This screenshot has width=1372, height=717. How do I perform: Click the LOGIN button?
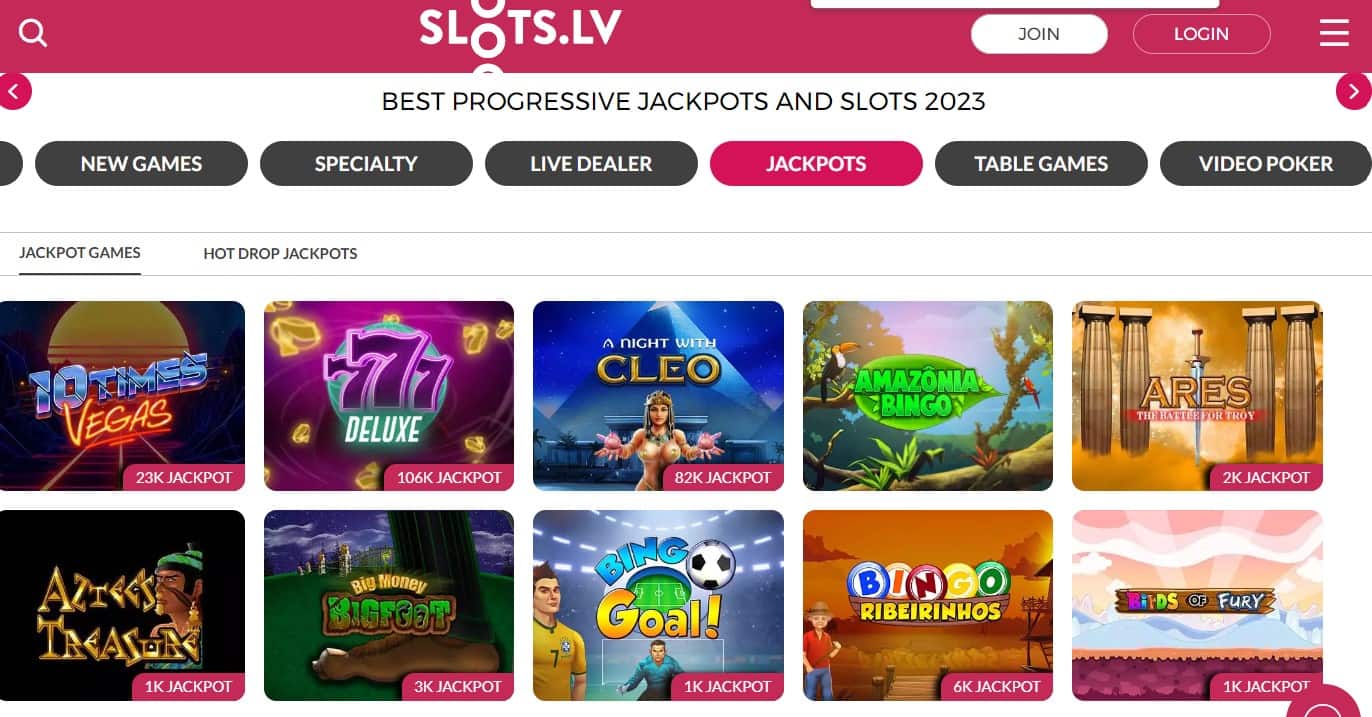[x=1201, y=34]
